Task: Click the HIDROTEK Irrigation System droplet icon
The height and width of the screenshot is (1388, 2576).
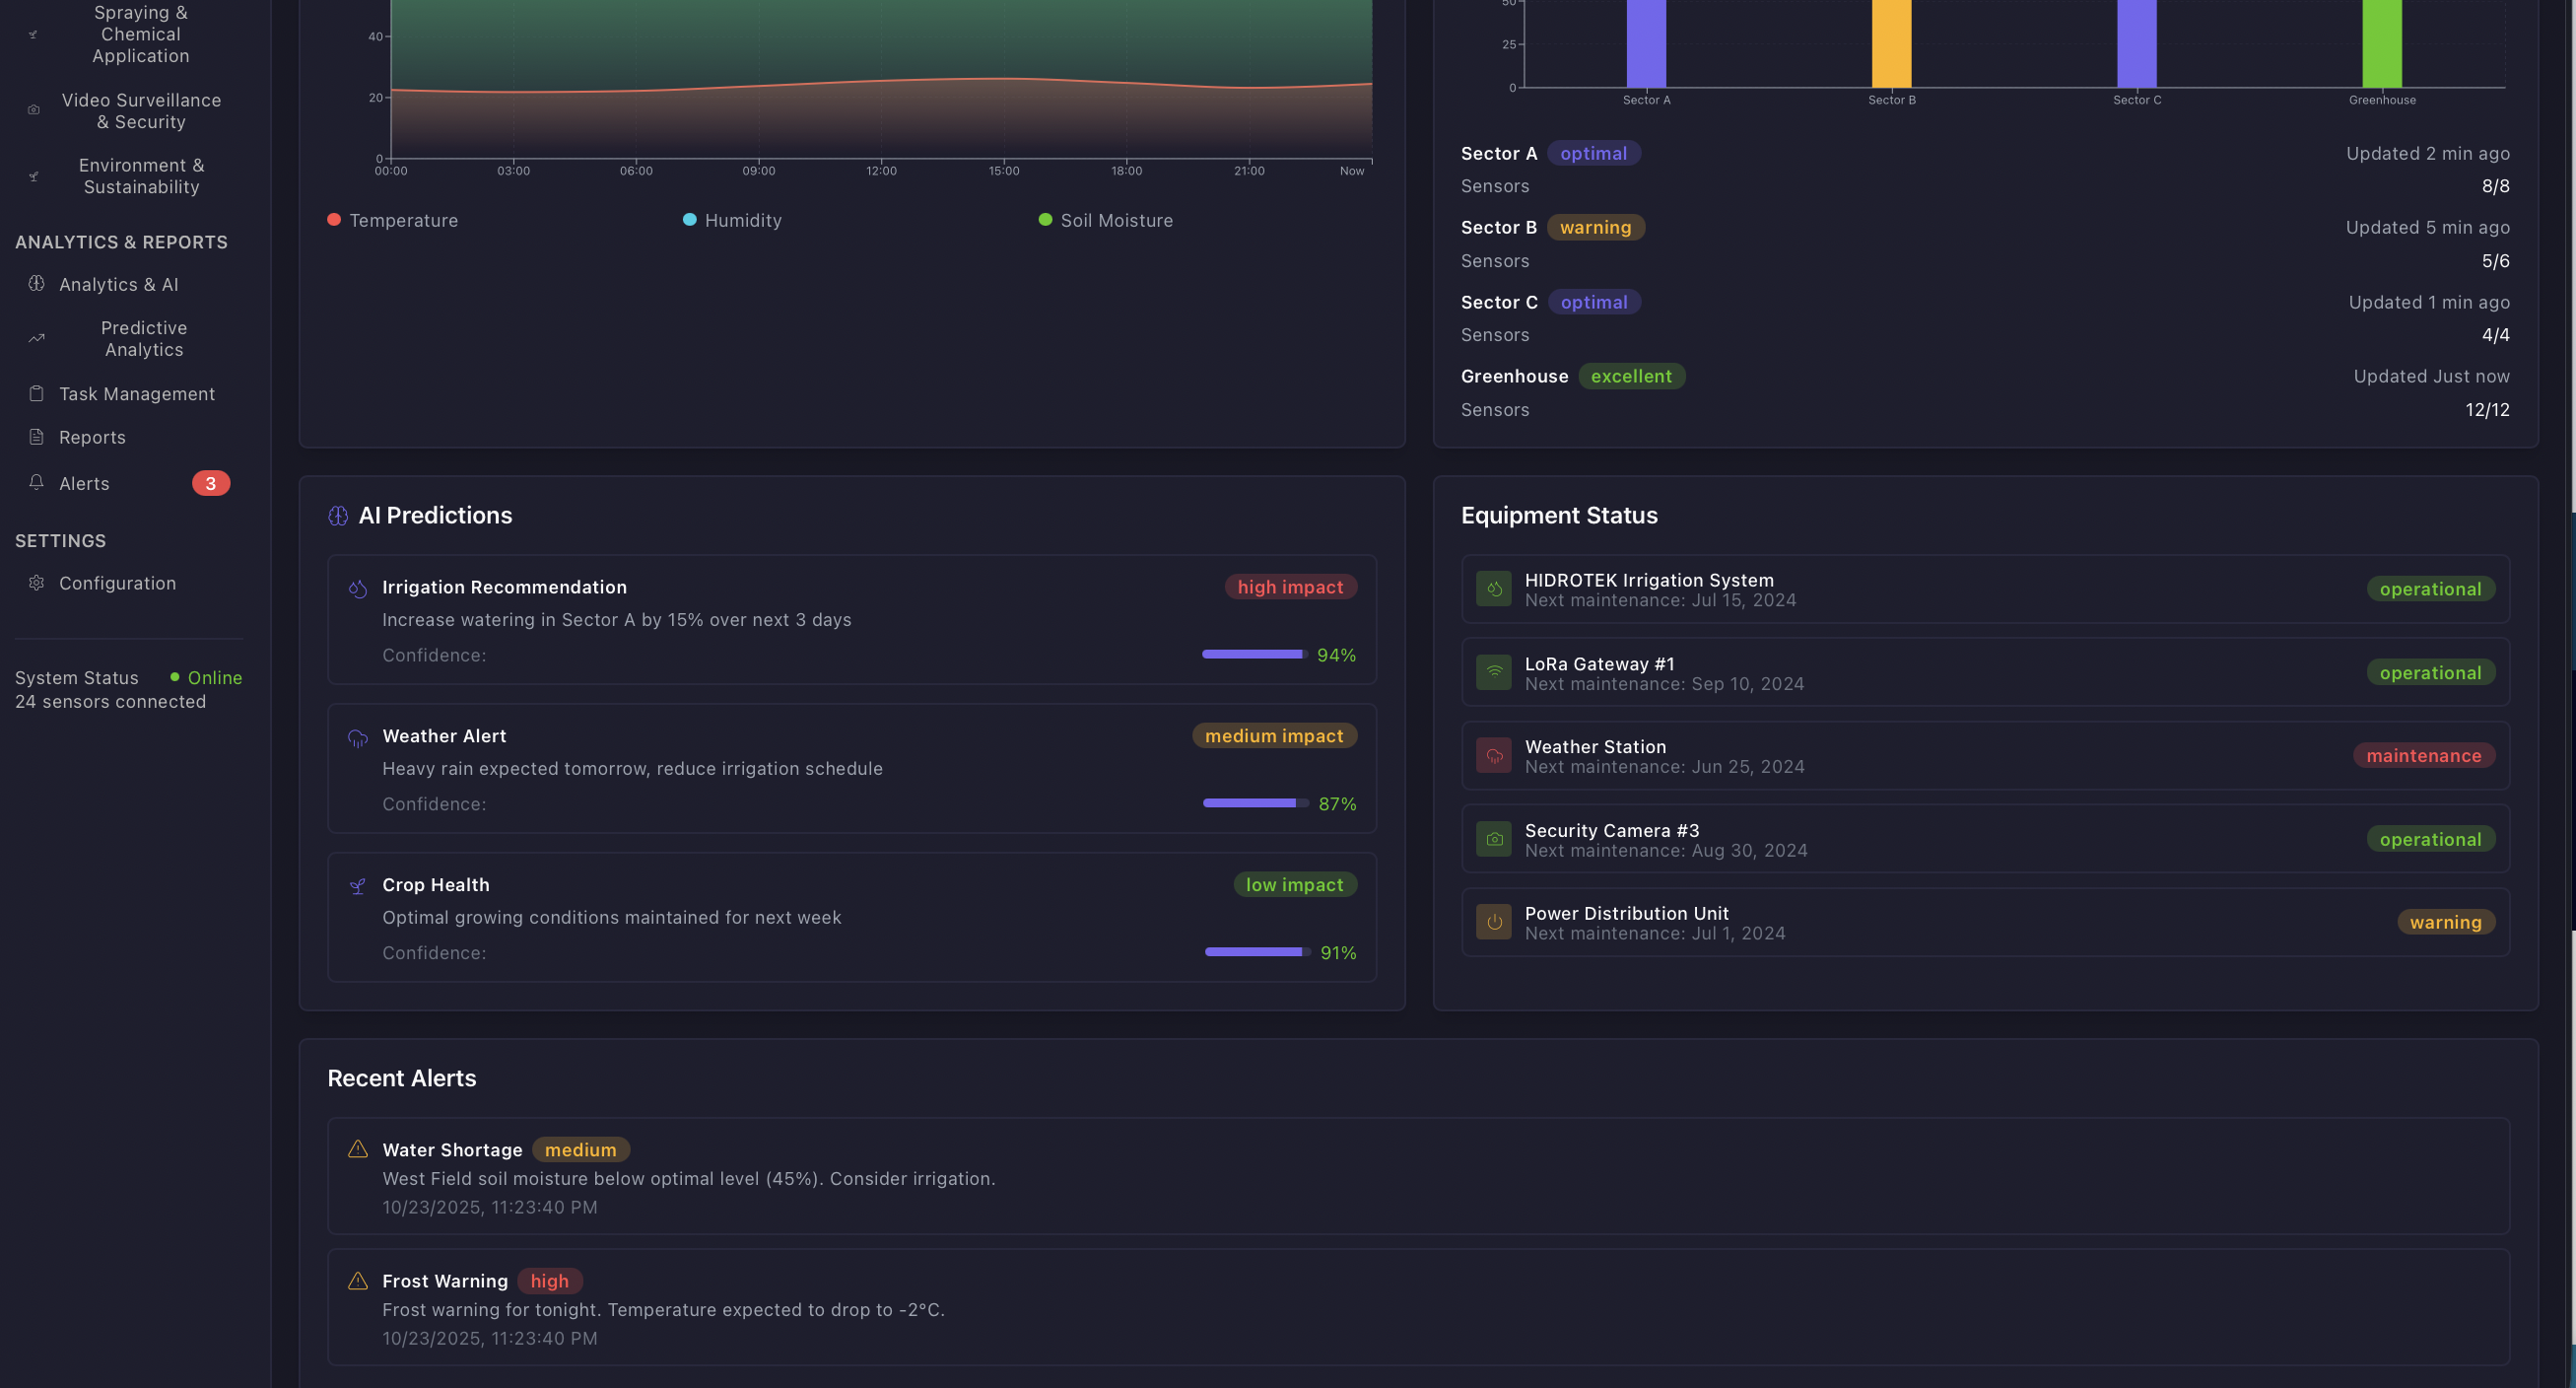Action: click(x=1494, y=589)
